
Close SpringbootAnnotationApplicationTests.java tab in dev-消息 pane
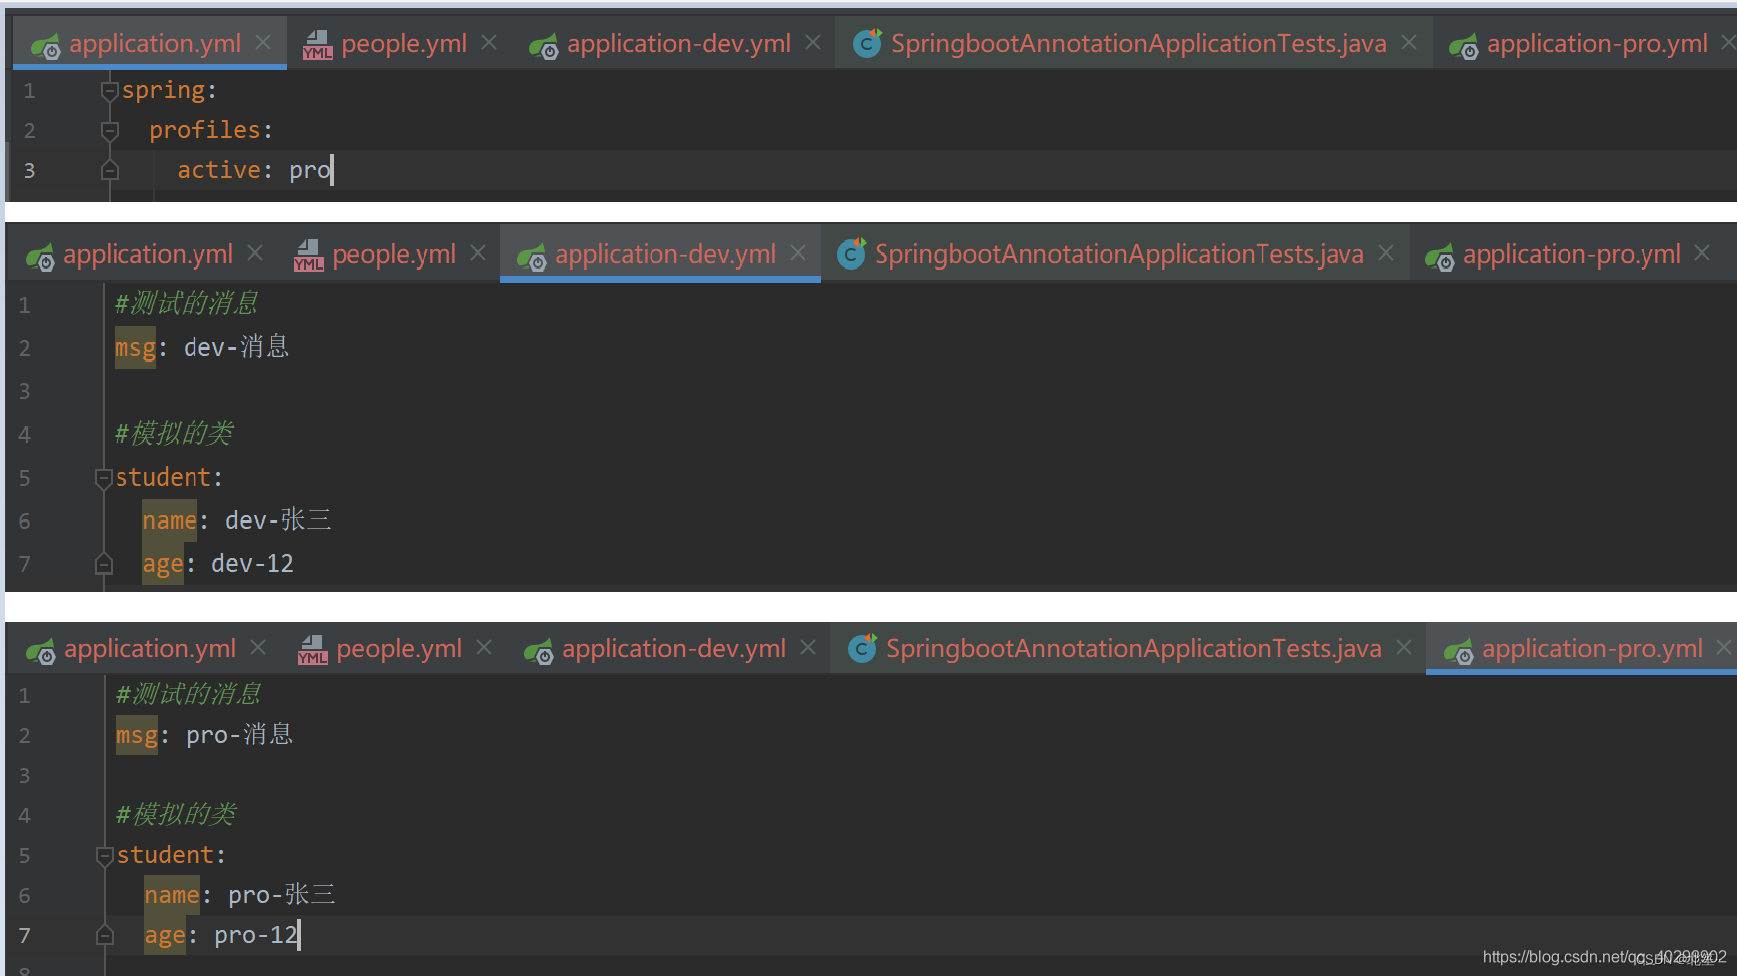(1386, 254)
